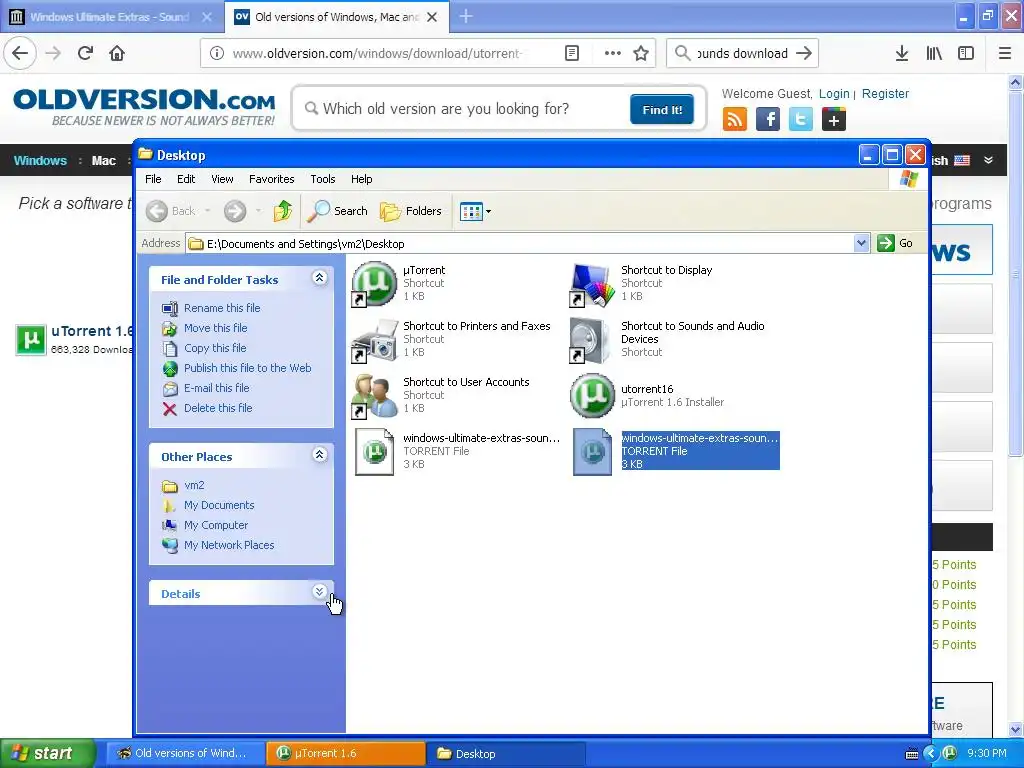
Task: Click the RSS feed icon on OldVersion
Action: (735, 120)
